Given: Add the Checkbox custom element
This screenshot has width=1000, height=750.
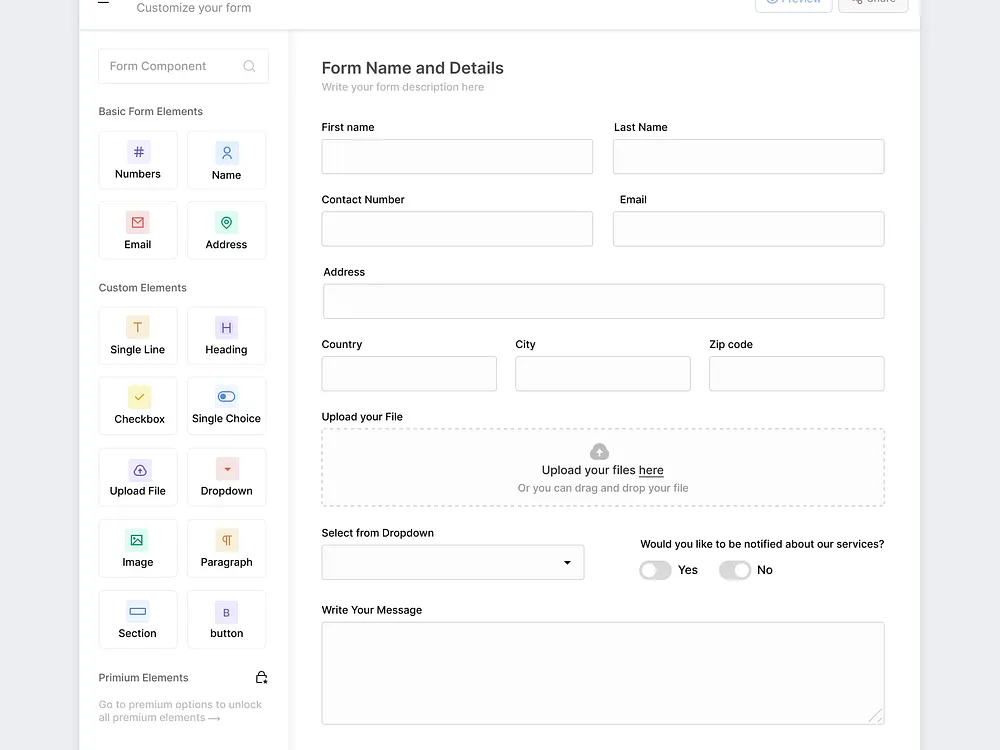Looking at the screenshot, I should click(138, 406).
